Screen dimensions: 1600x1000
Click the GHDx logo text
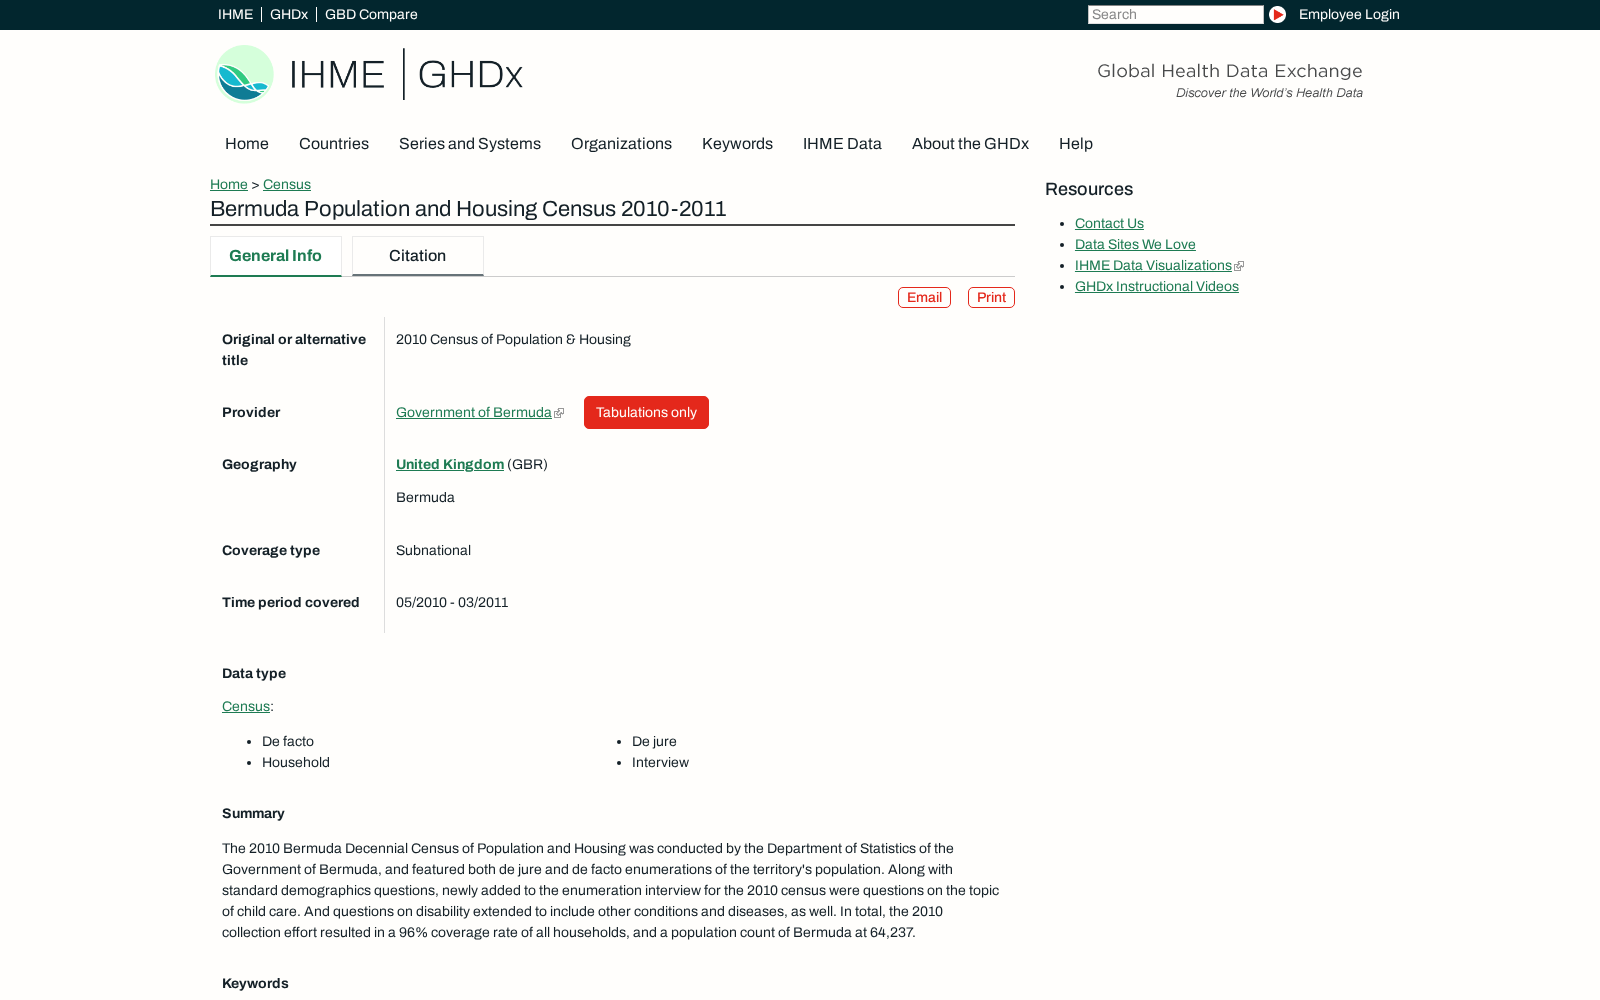[x=470, y=75]
